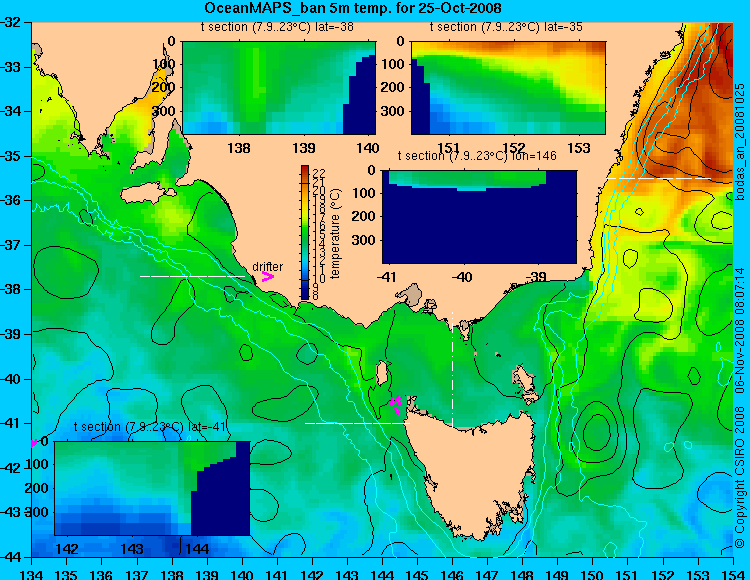The width and height of the screenshot is (750, 580).
Task: Open the lon=146 temperature section inset
Action: tap(479, 217)
